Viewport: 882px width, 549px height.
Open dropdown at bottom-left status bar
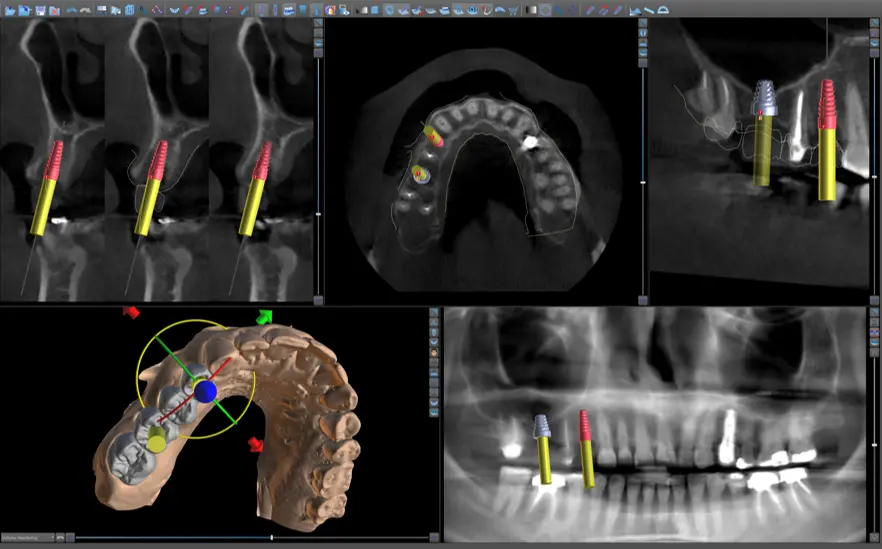(27, 538)
